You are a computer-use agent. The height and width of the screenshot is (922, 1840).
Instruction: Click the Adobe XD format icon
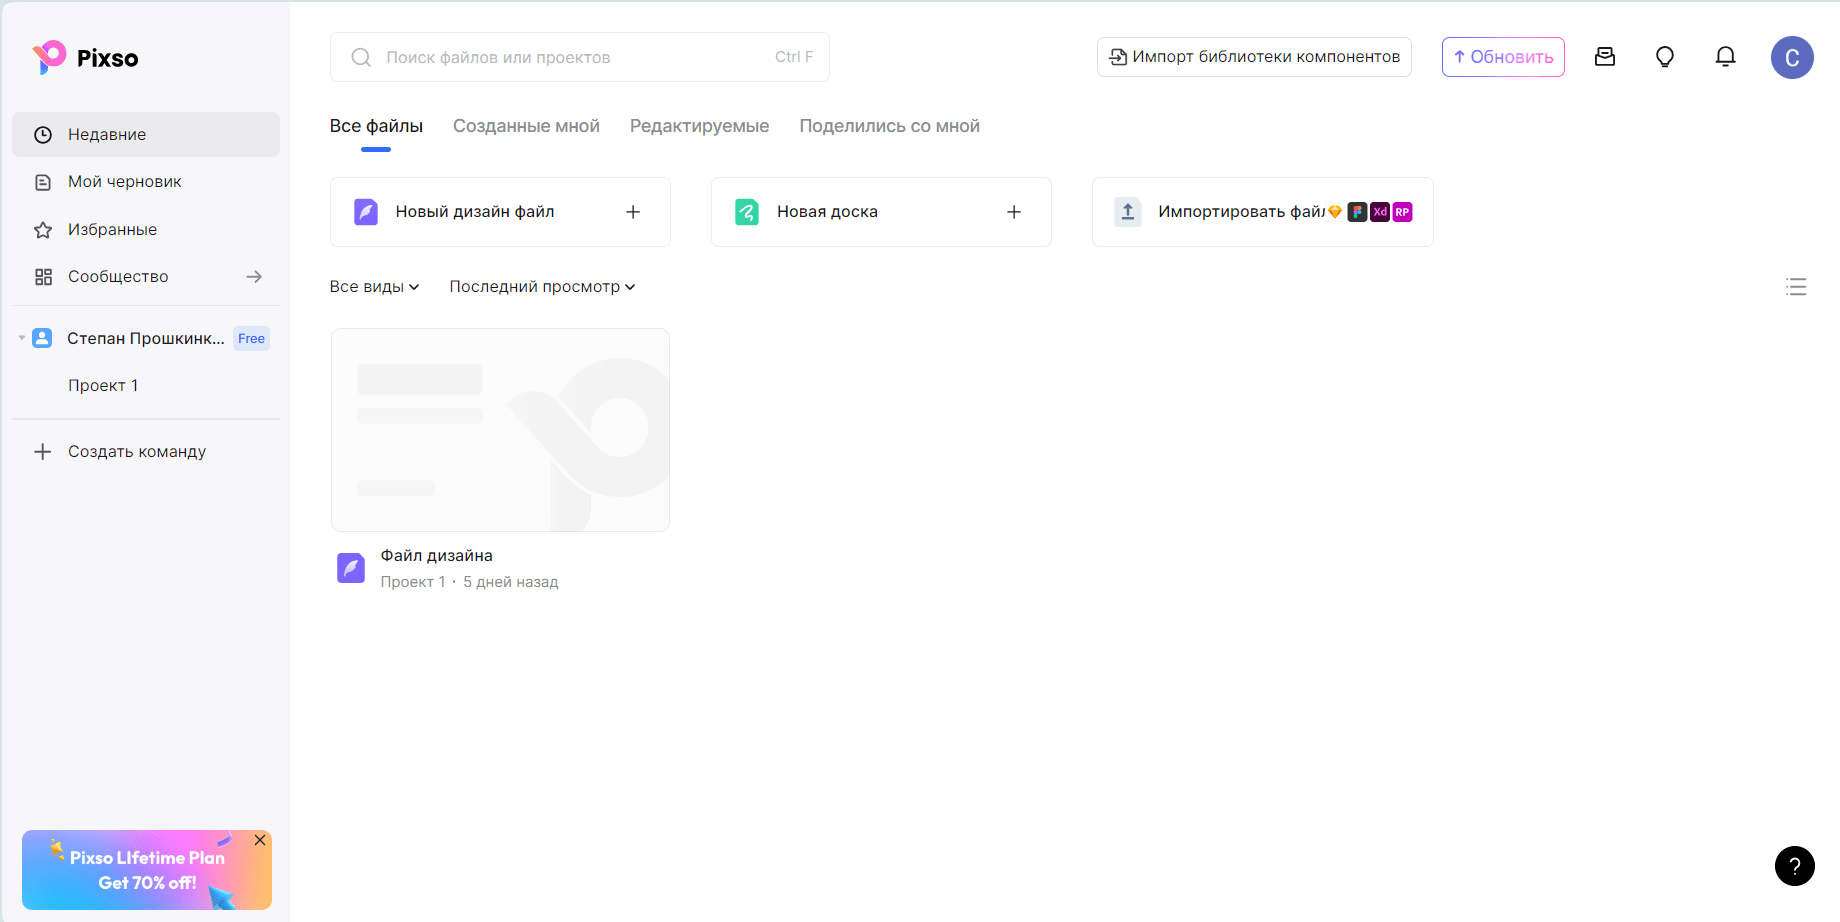click(x=1380, y=212)
